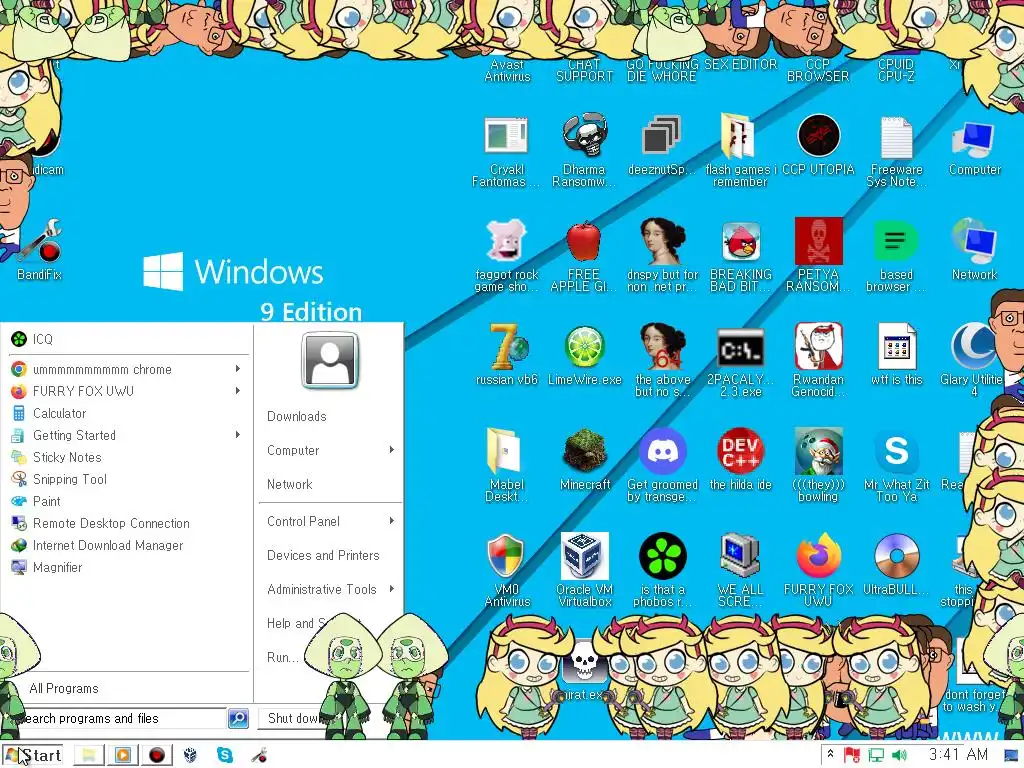1024x768 pixels.
Task: Open the based browser green icon
Action: [896, 241]
